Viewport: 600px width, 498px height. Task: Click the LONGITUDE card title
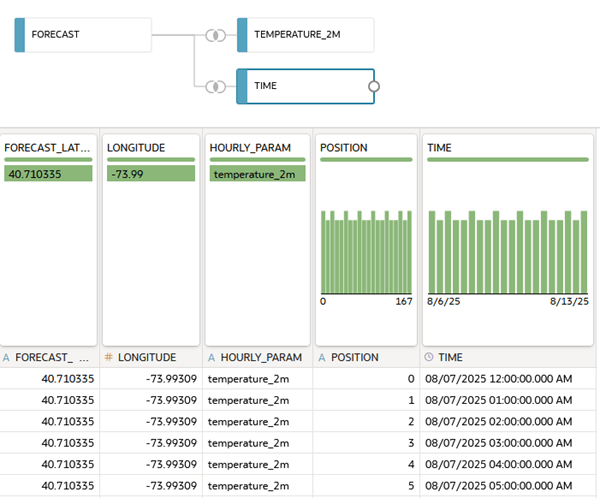[136, 148]
